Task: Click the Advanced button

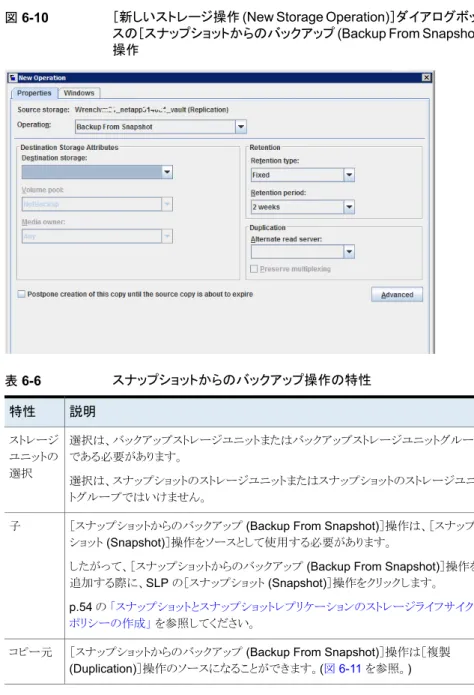Action: tap(397, 295)
